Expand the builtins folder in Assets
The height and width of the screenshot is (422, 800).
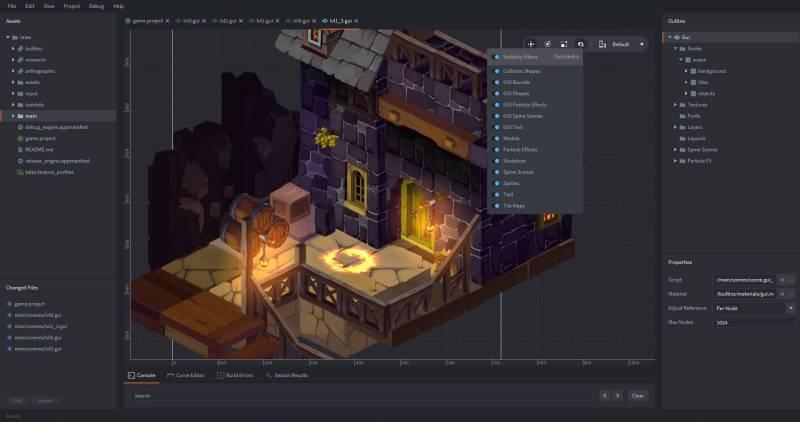(13, 48)
